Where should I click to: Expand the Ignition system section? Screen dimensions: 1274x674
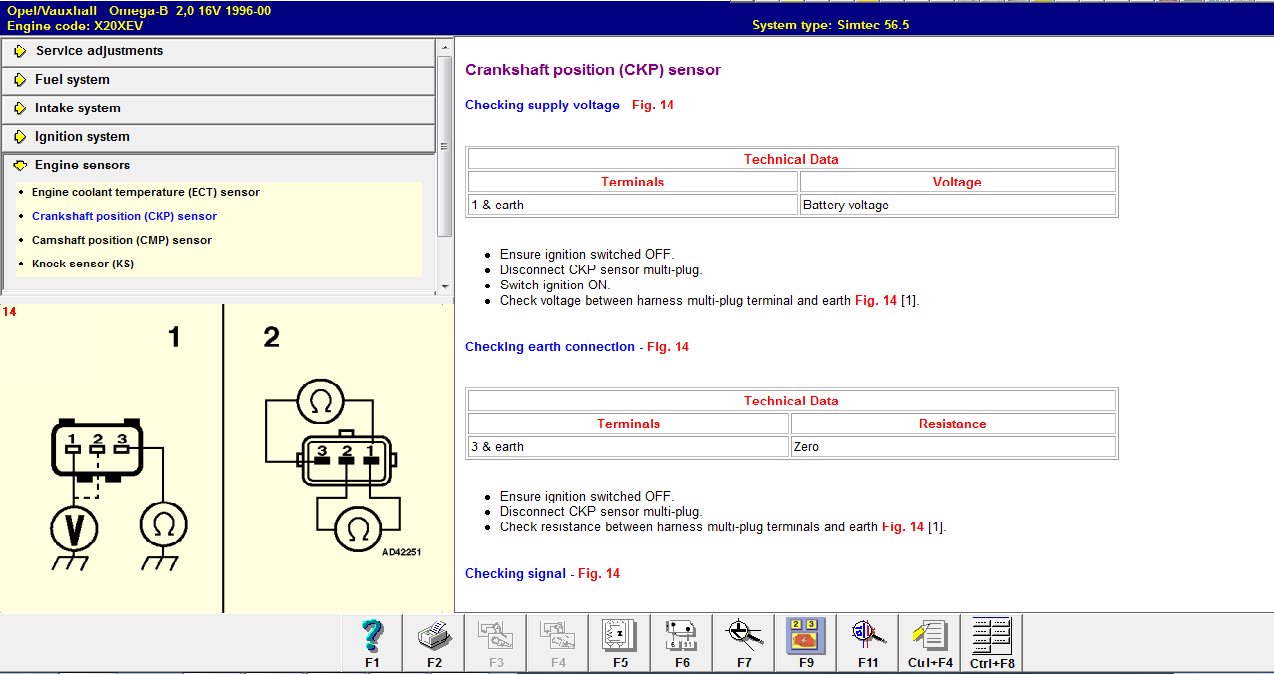click(x=82, y=137)
